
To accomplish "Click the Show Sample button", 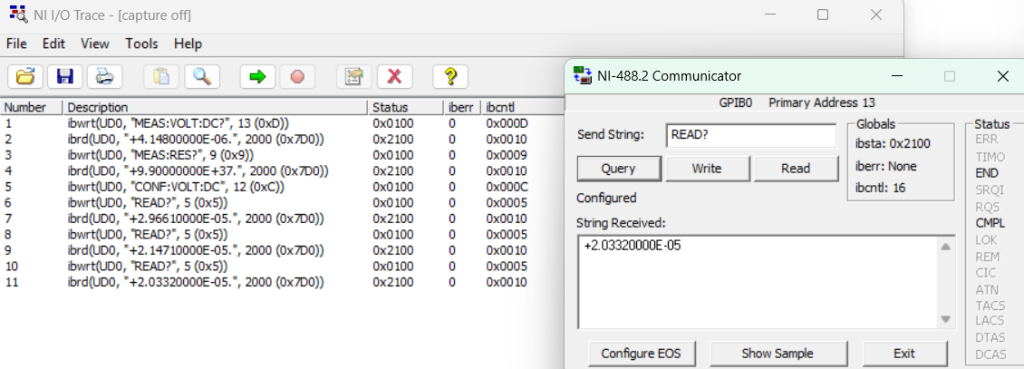I will point(777,353).
